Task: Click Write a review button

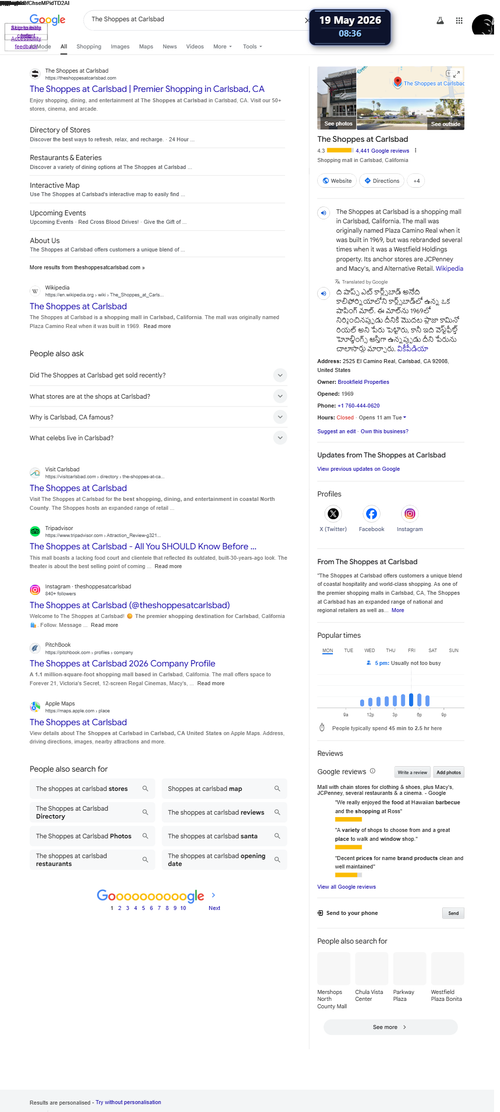Action: pyautogui.click(x=413, y=772)
